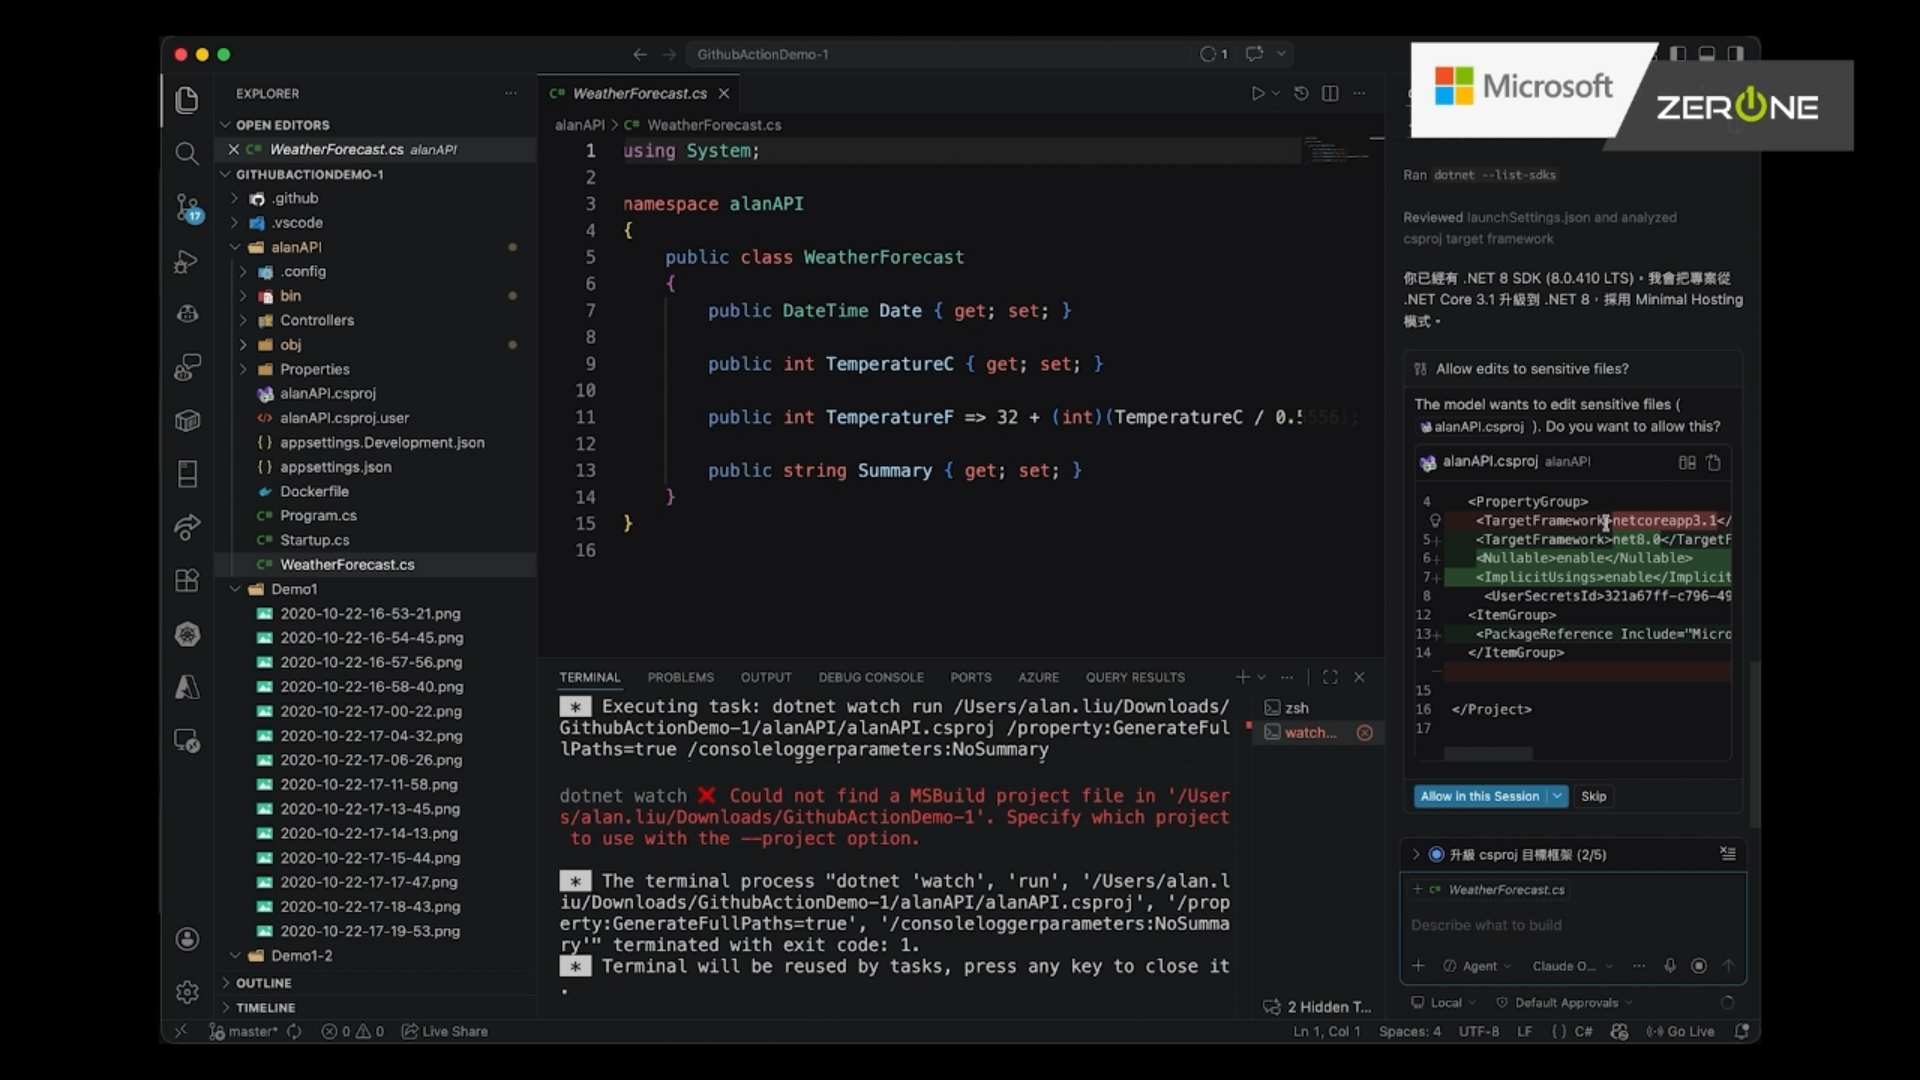Open Run and Debug view
This screenshot has width=1920, height=1080.
[x=186, y=261]
